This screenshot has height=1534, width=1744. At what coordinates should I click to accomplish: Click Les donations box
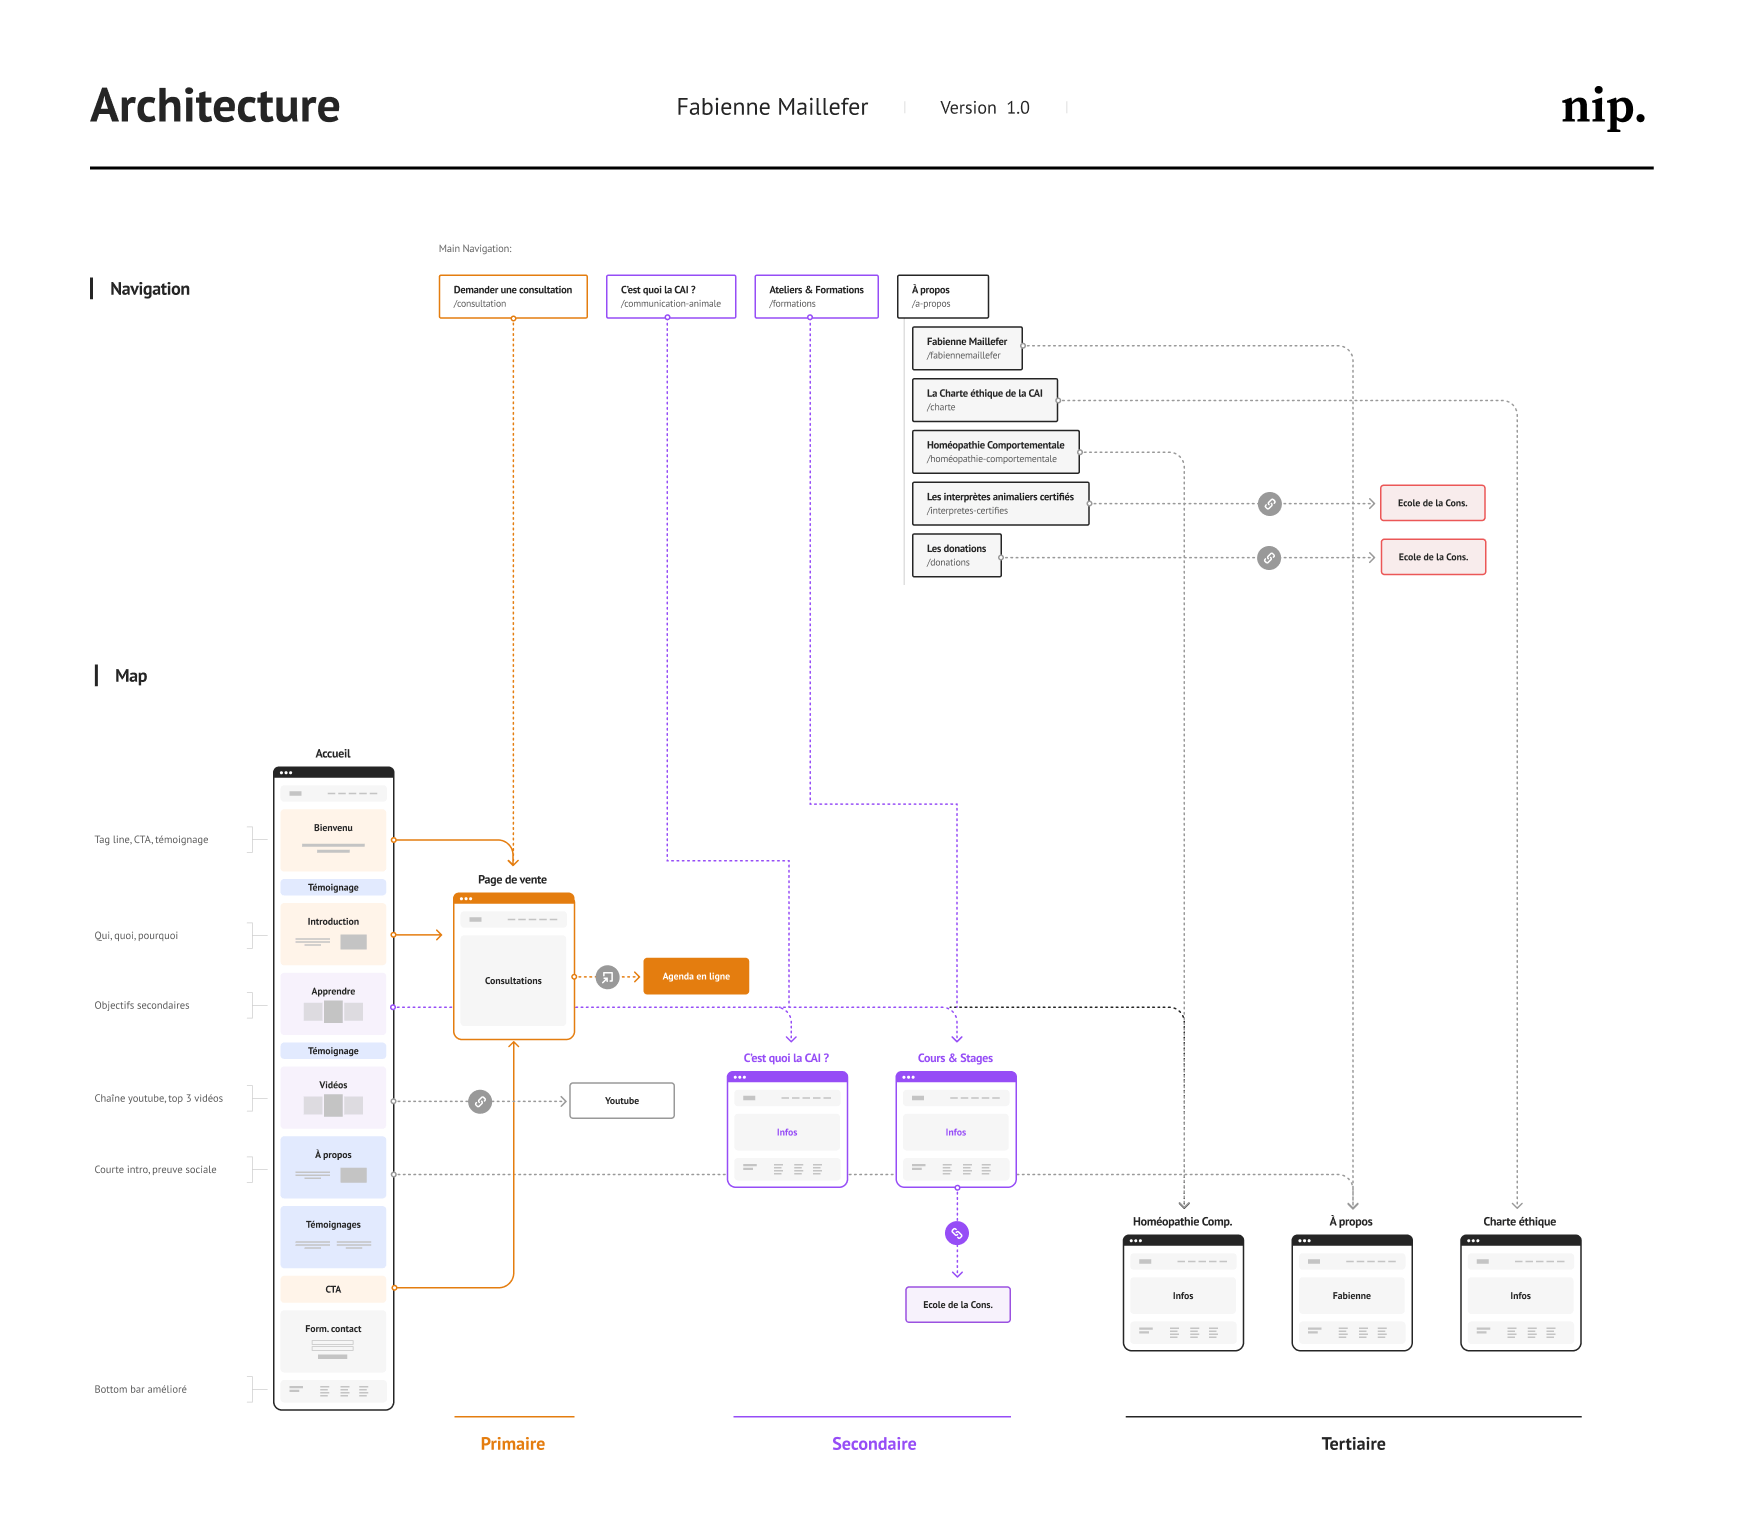click(957, 556)
